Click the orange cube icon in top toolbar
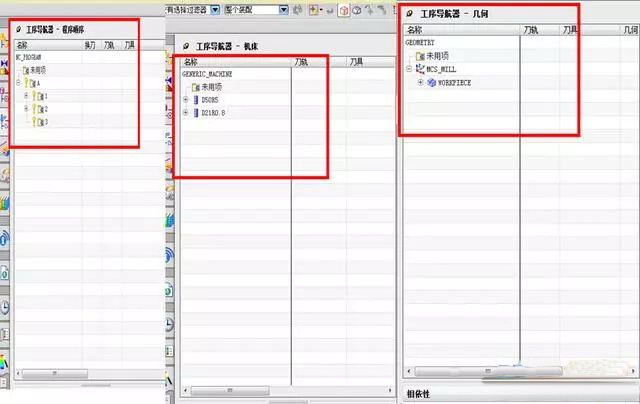This screenshot has width=640, height=404. coord(343,9)
